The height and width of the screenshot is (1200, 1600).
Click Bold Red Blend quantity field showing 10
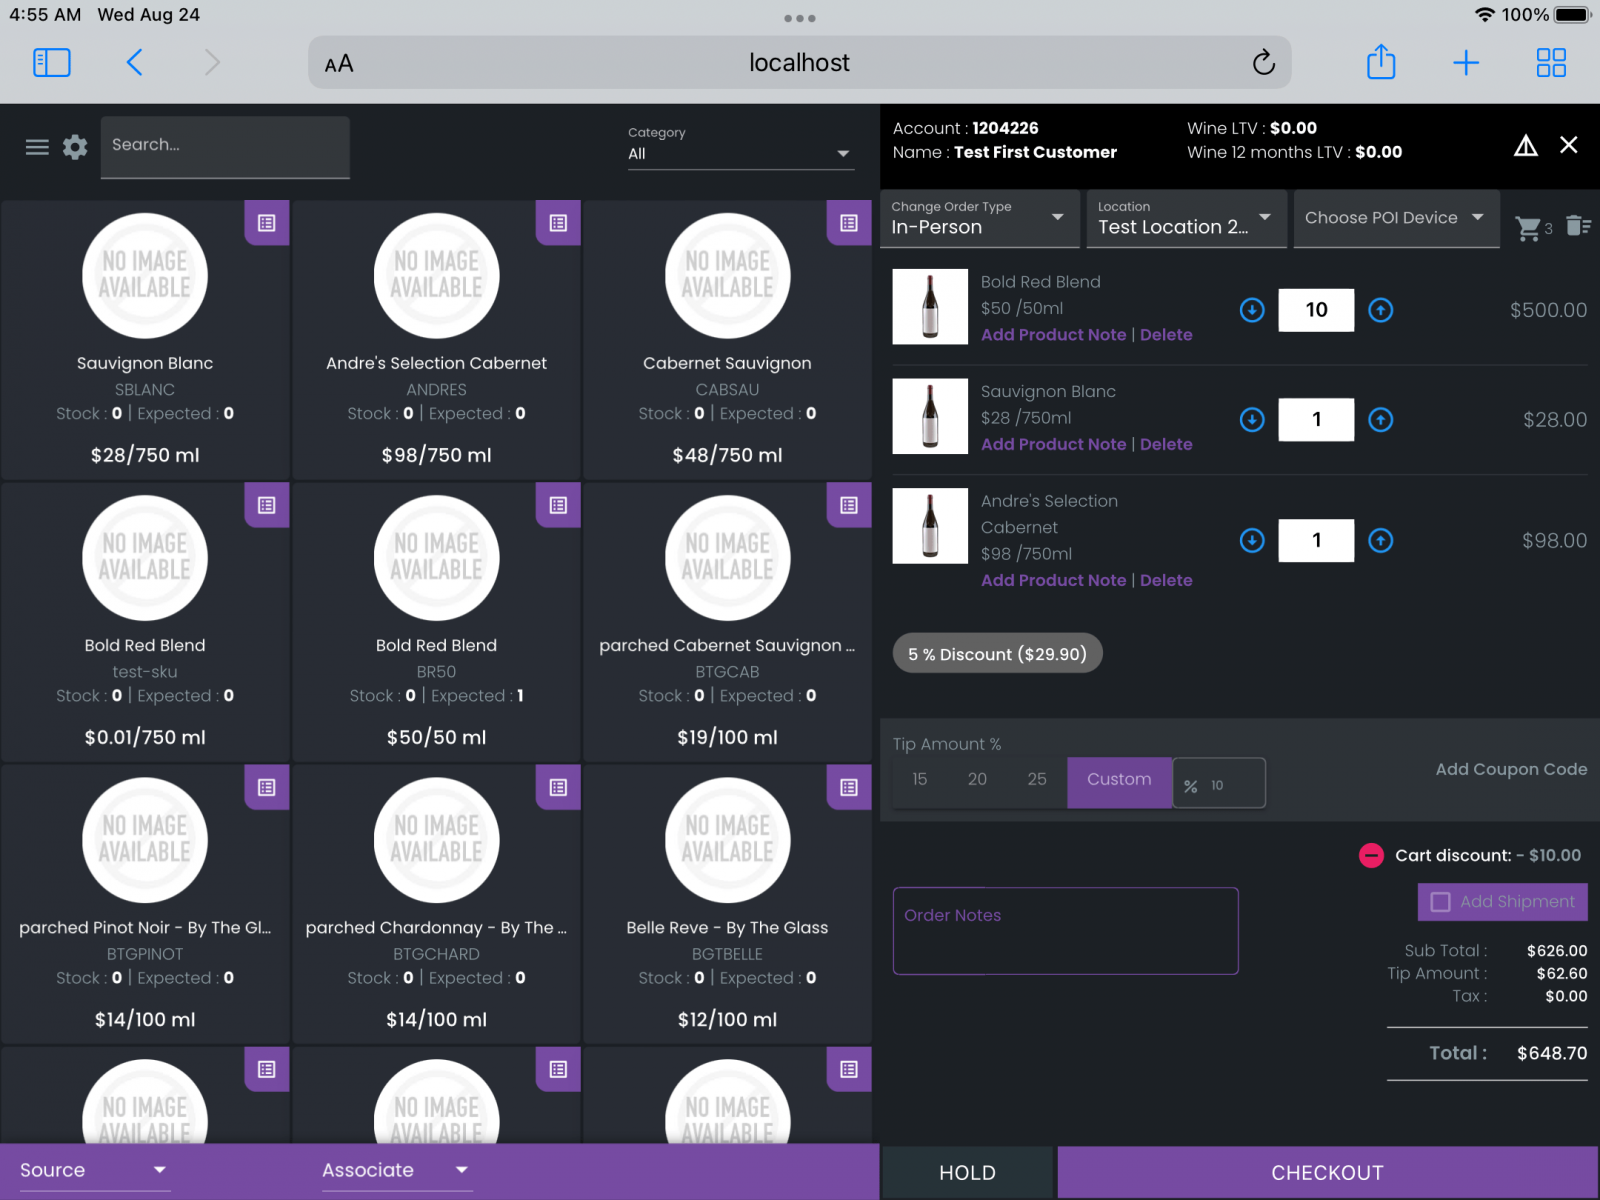click(1316, 310)
